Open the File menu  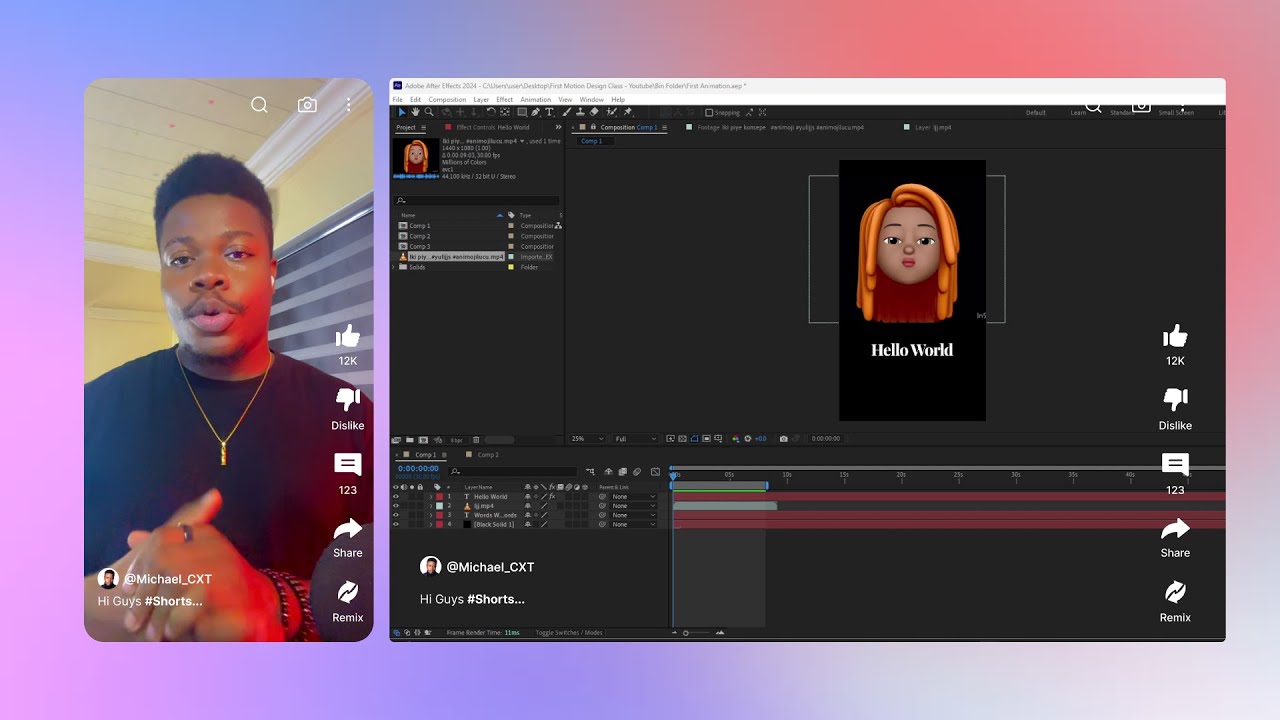coord(397,100)
